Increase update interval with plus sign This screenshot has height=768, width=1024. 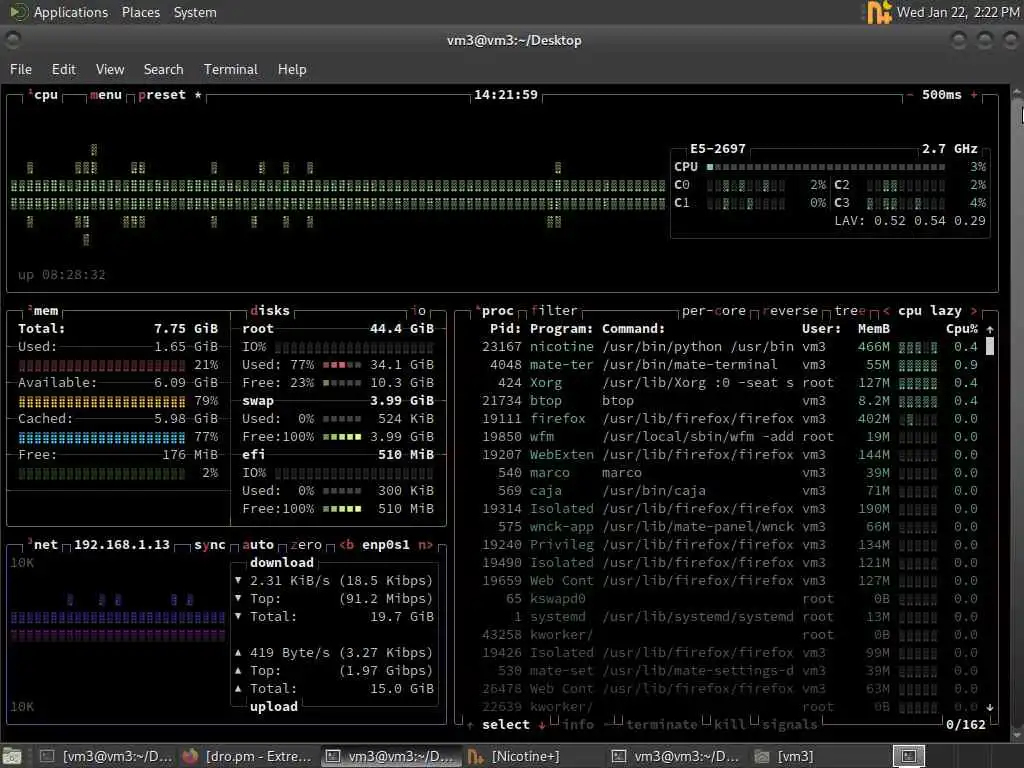[x=974, y=95]
